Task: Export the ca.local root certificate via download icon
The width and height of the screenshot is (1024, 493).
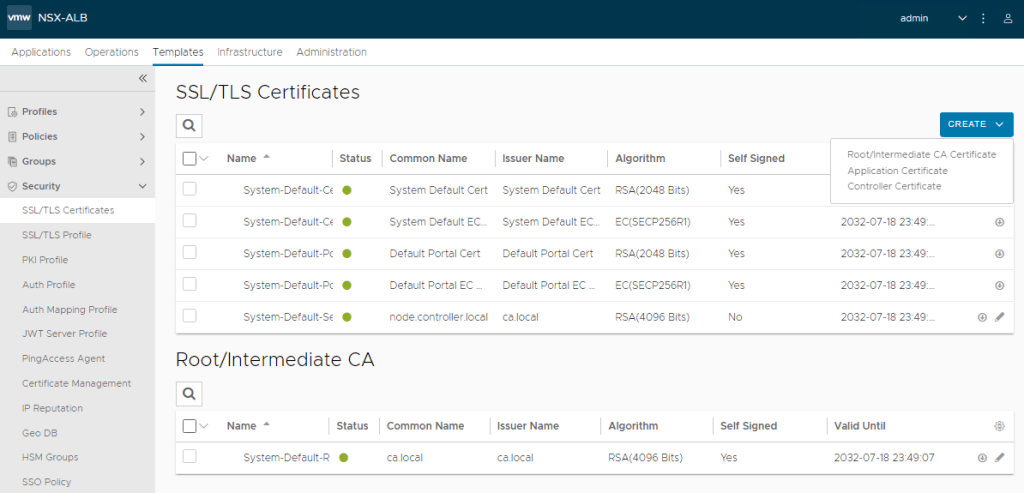Action: pyautogui.click(x=982, y=458)
